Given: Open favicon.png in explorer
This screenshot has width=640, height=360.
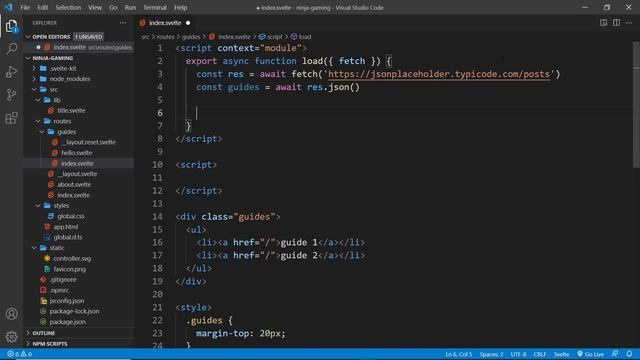Looking at the screenshot, I should (x=69, y=269).
